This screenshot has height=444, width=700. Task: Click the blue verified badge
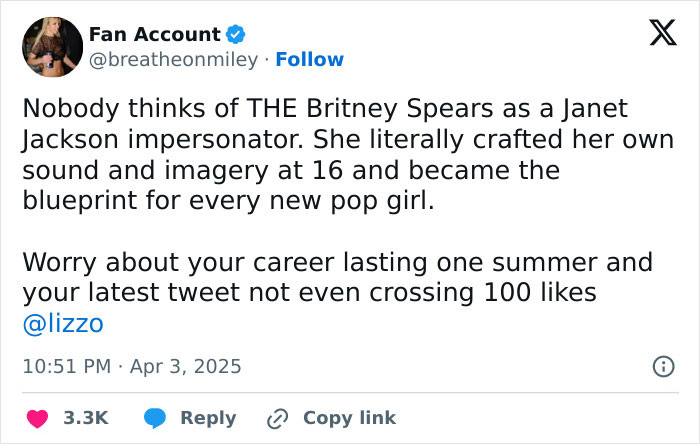(235, 35)
